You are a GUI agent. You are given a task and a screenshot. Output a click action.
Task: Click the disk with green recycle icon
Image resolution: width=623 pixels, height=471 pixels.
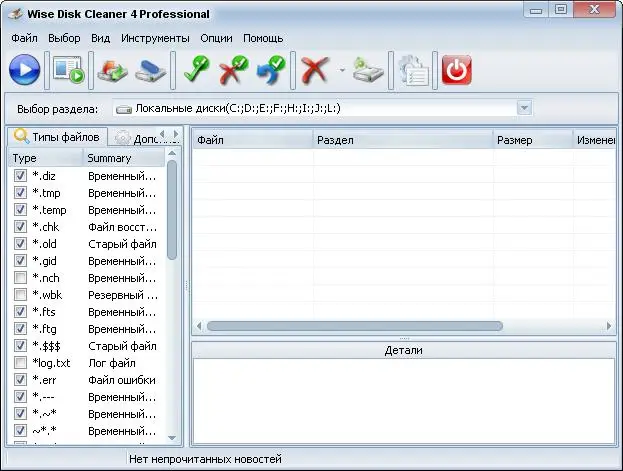coord(368,70)
